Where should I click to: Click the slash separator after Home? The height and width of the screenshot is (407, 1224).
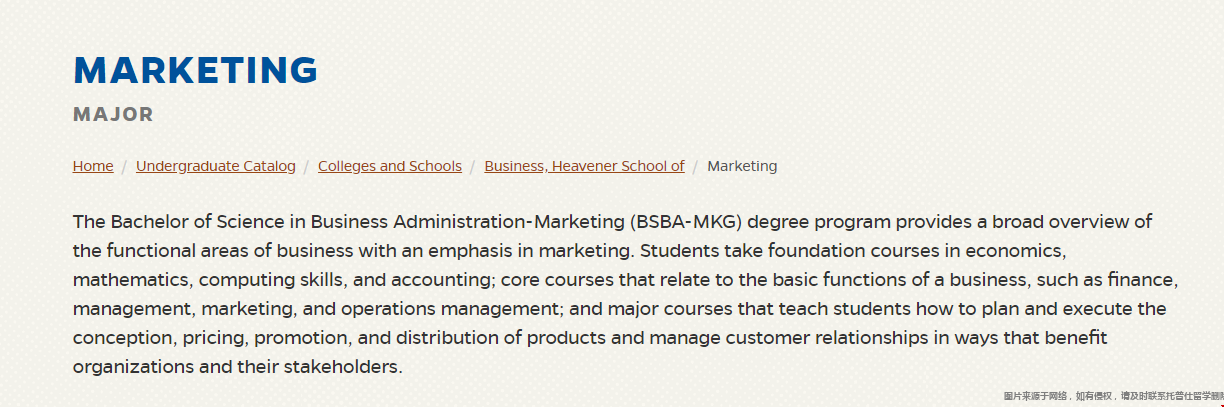tap(125, 166)
